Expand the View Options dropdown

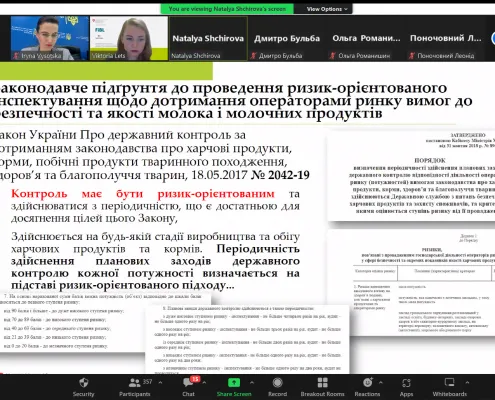(x=327, y=9)
